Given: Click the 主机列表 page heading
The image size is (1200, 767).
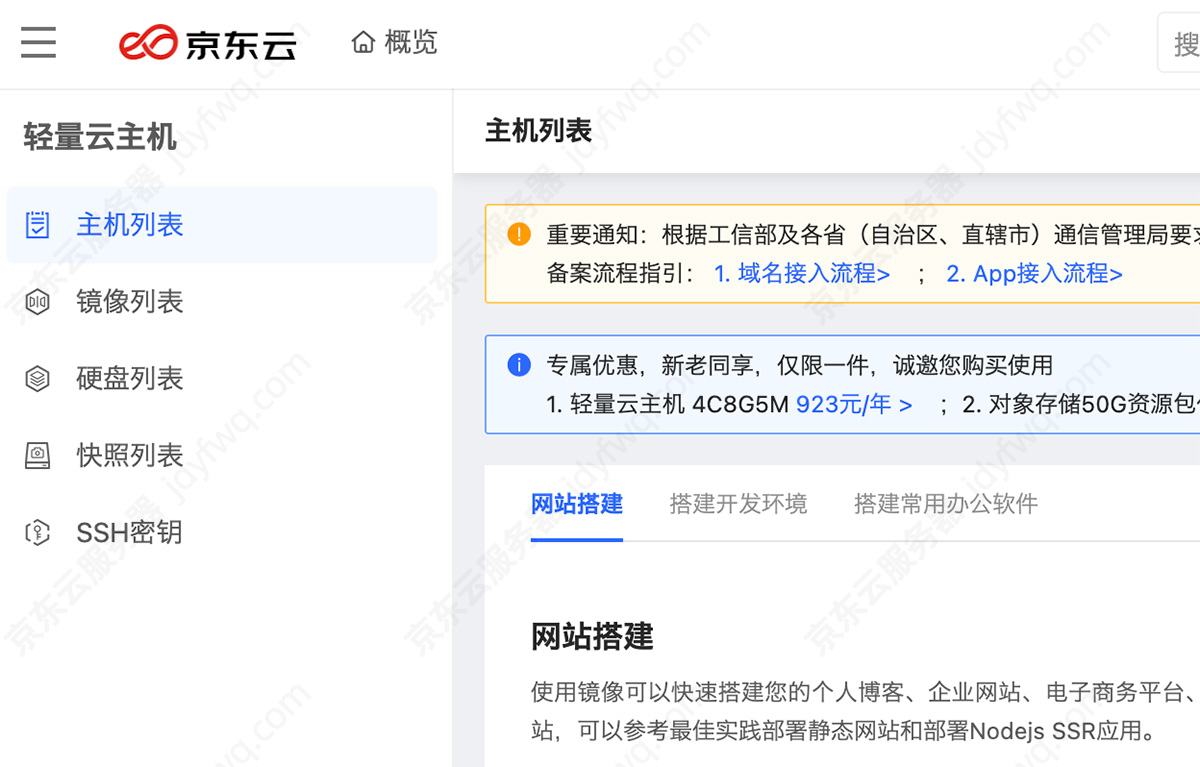Looking at the screenshot, I should point(539,131).
